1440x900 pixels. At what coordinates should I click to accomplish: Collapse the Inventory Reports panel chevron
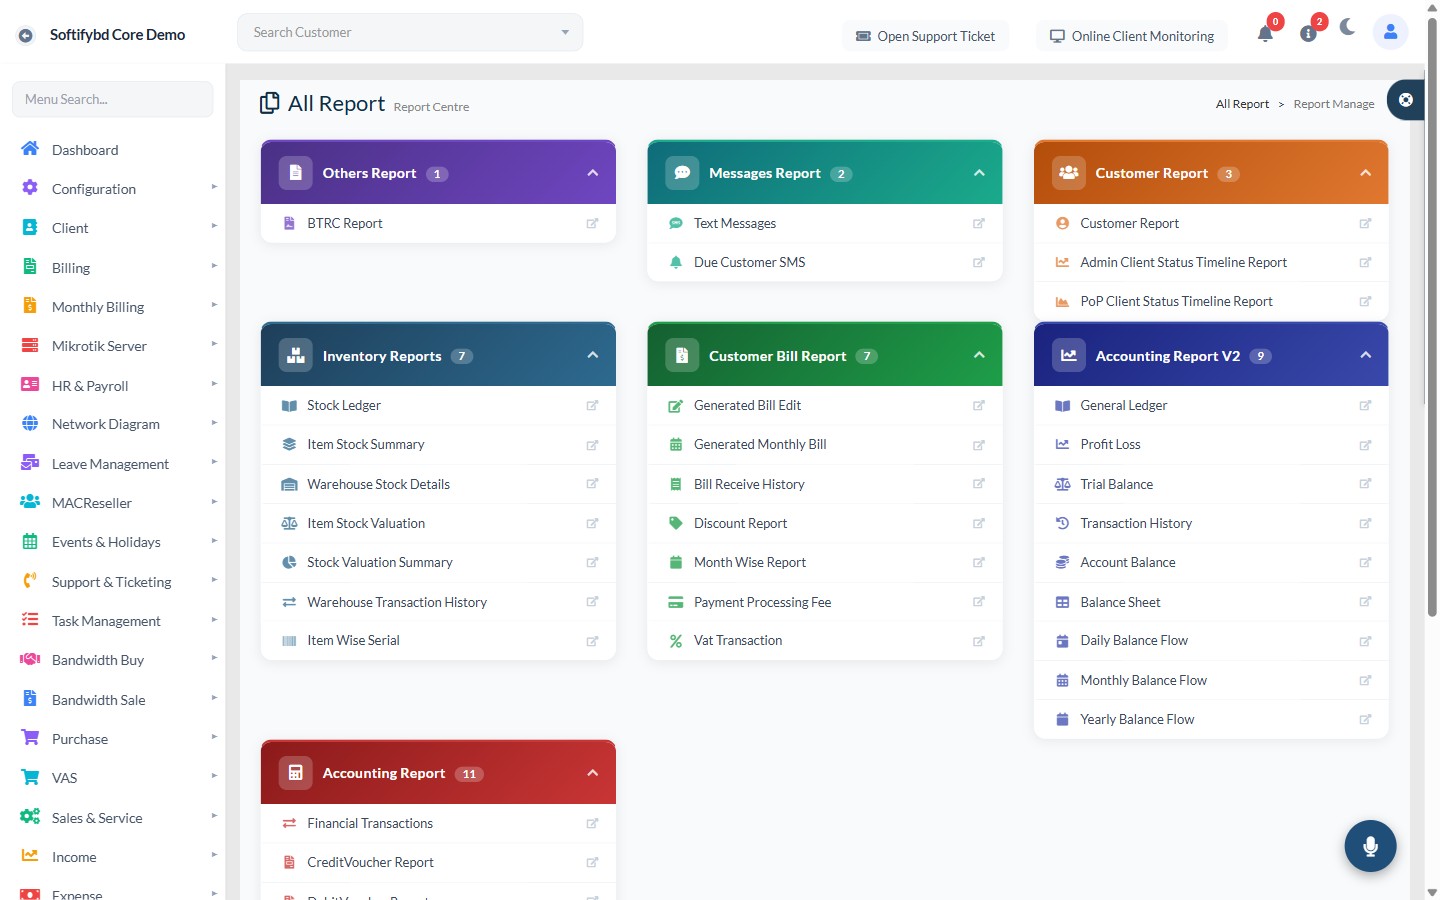pos(593,355)
